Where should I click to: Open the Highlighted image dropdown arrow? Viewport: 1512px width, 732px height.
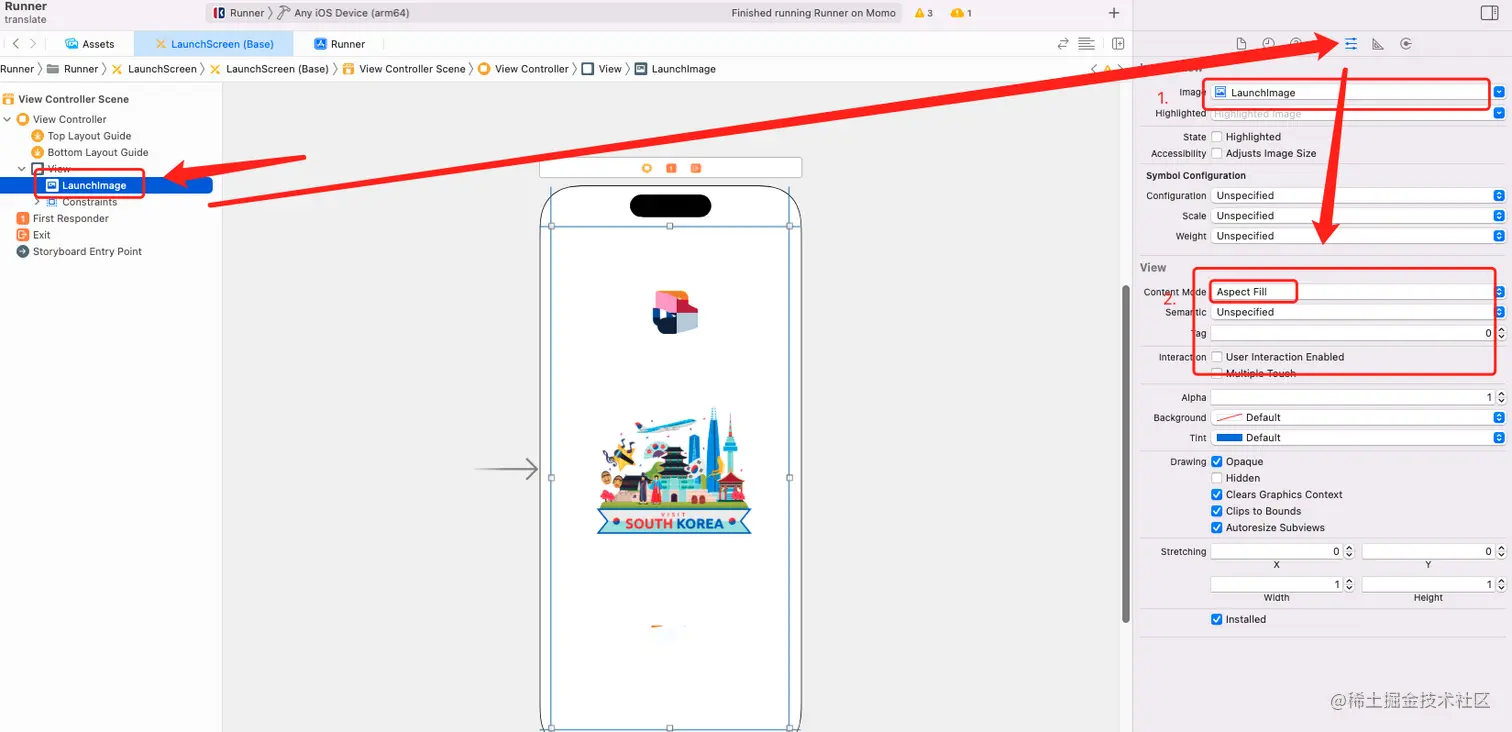tap(1499, 114)
